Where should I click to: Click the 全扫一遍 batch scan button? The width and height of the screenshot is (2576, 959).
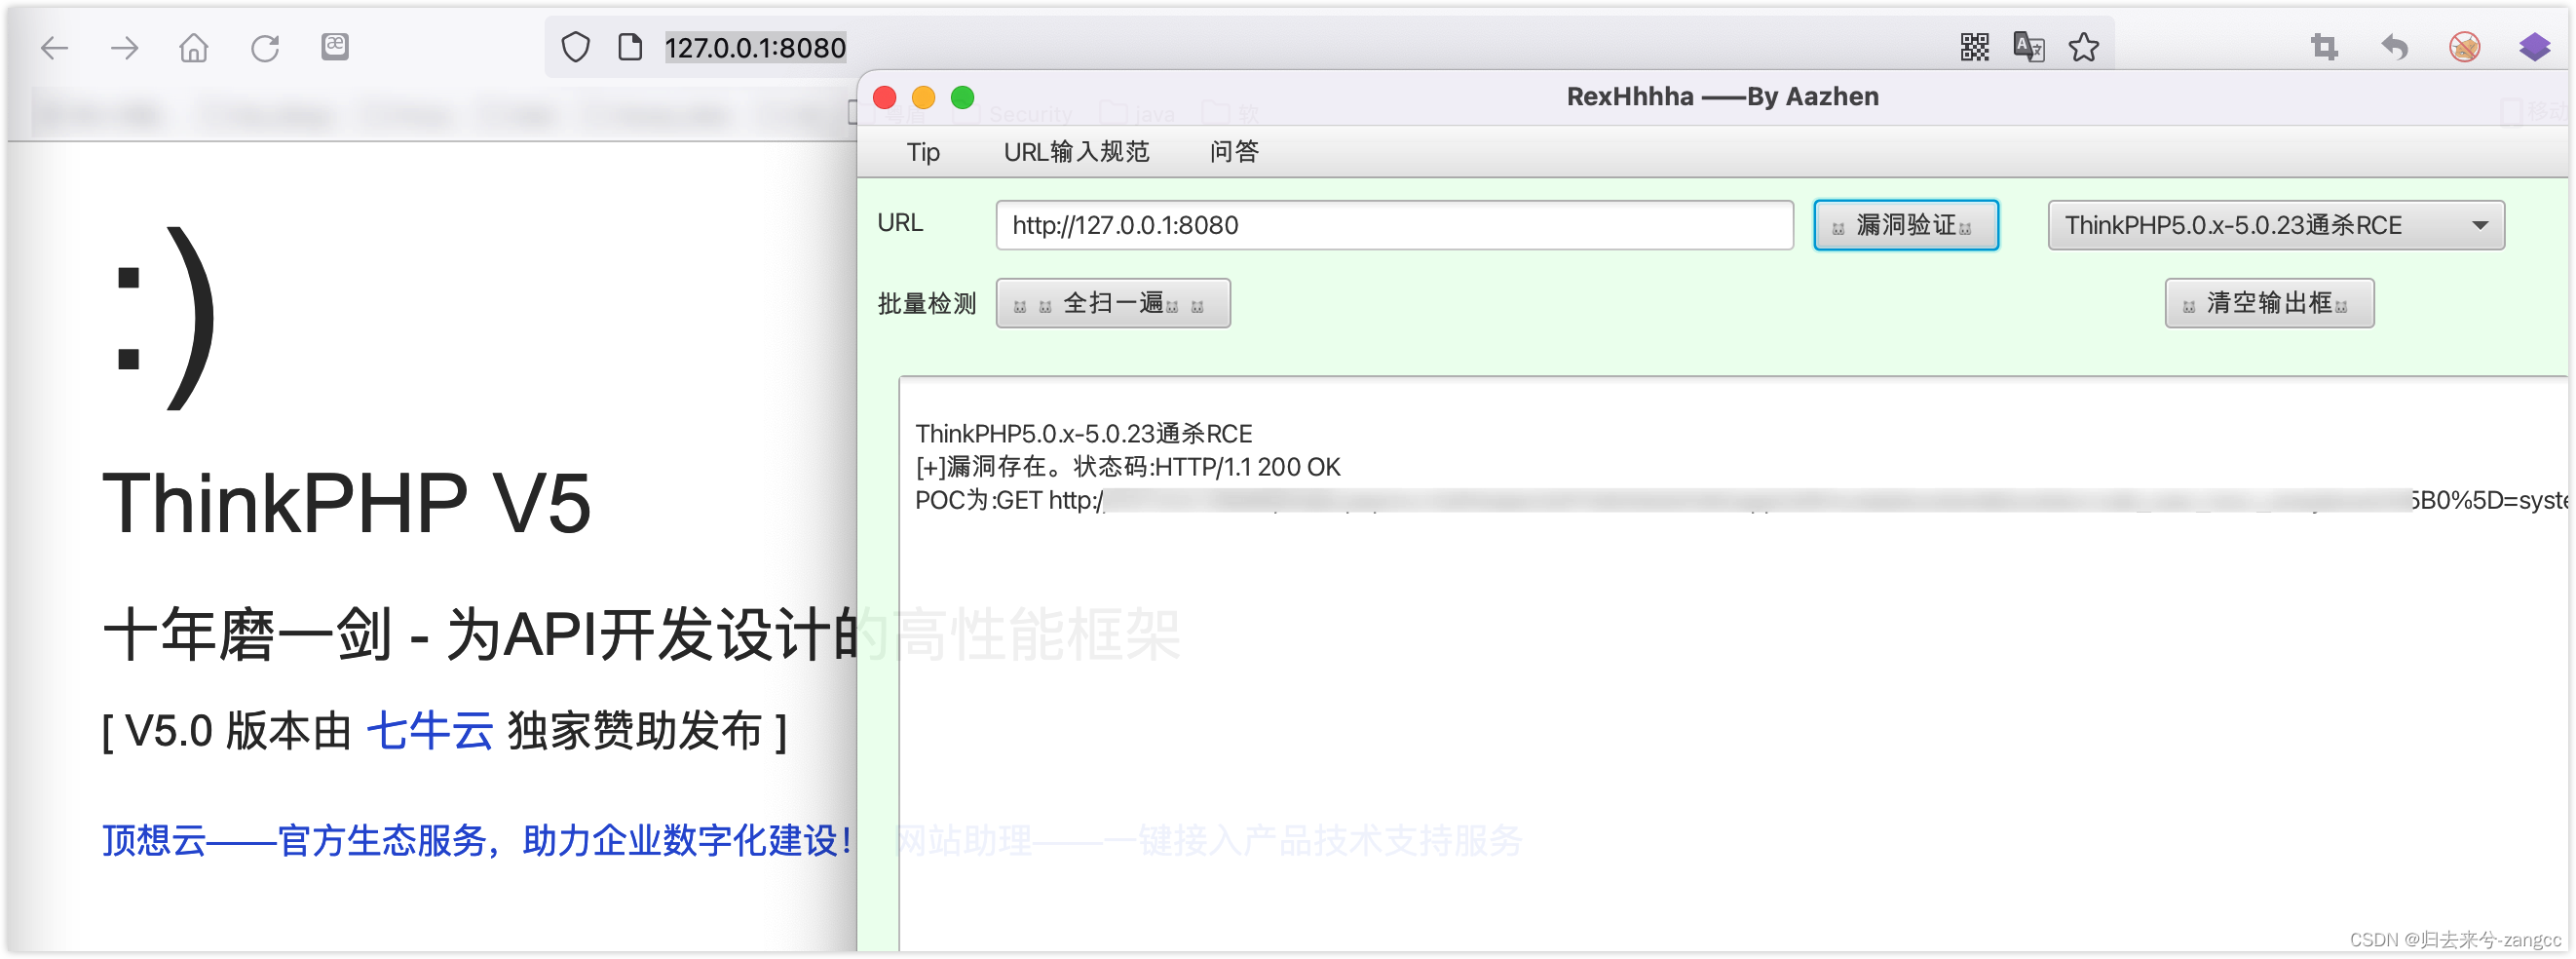tap(1113, 303)
